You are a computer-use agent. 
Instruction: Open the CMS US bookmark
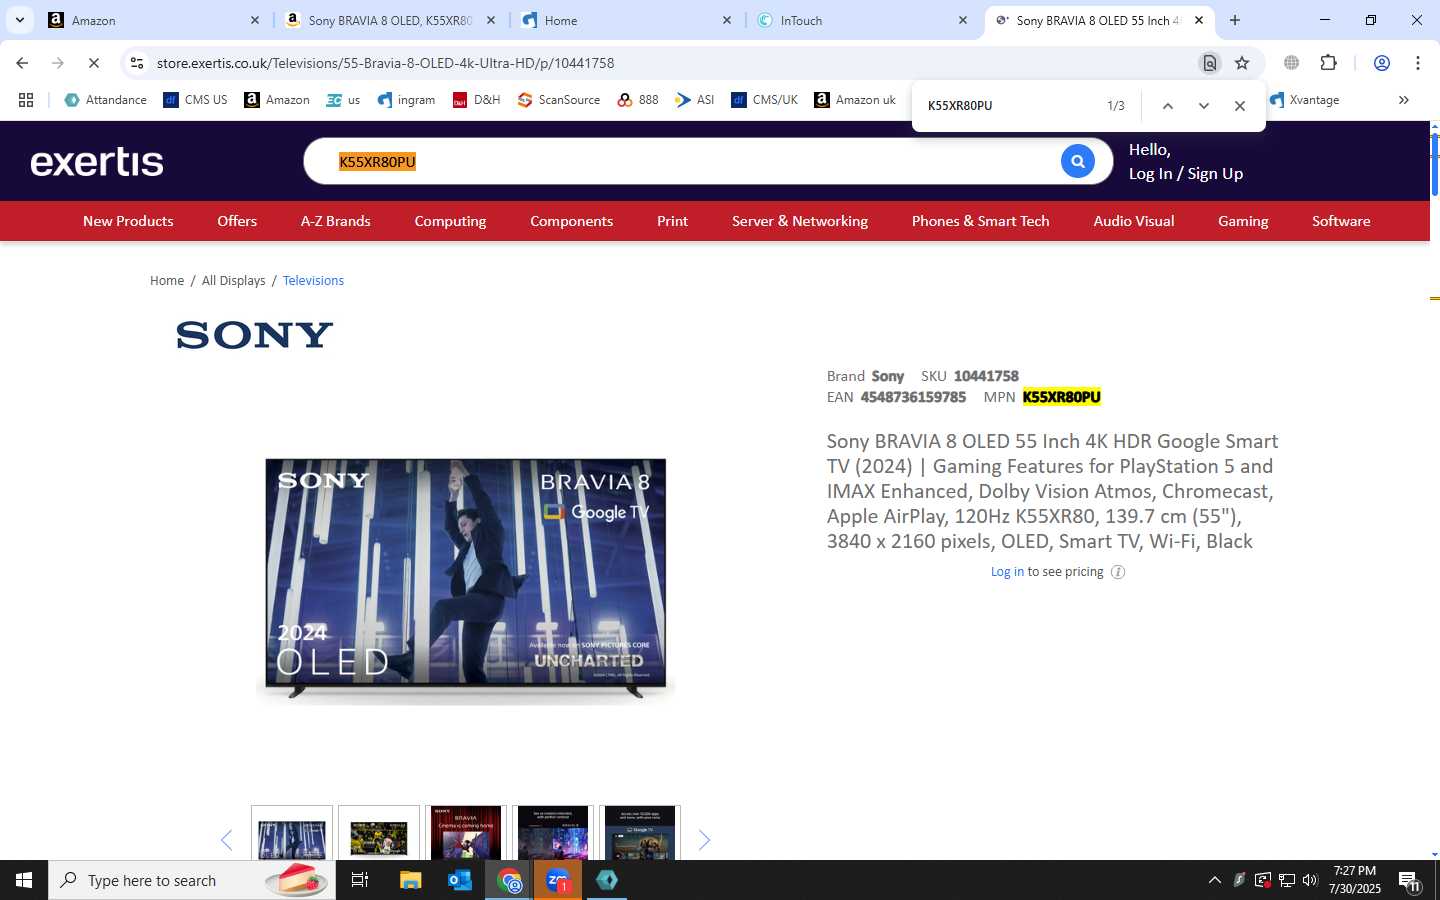click(x=195, y=100)
